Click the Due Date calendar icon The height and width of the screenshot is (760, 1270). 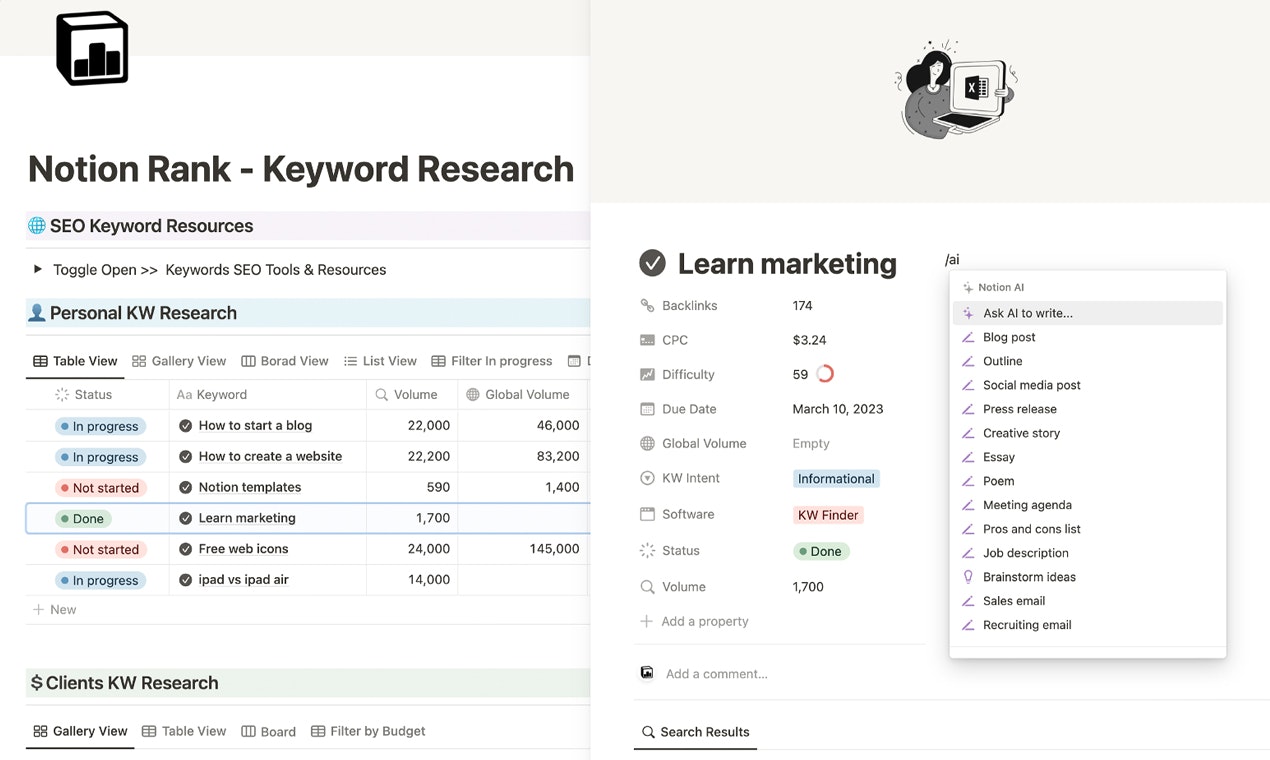647,409
